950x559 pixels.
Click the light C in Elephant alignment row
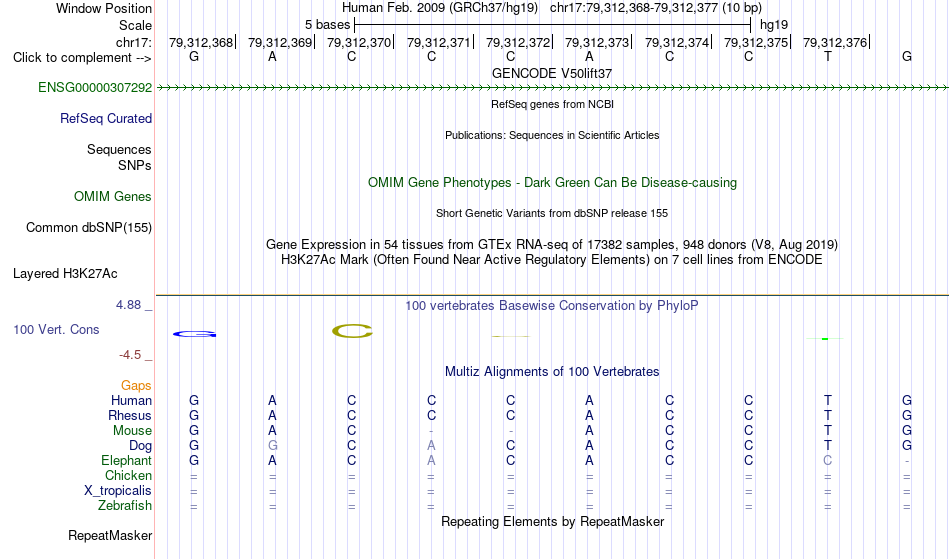[x=828, y=461]
